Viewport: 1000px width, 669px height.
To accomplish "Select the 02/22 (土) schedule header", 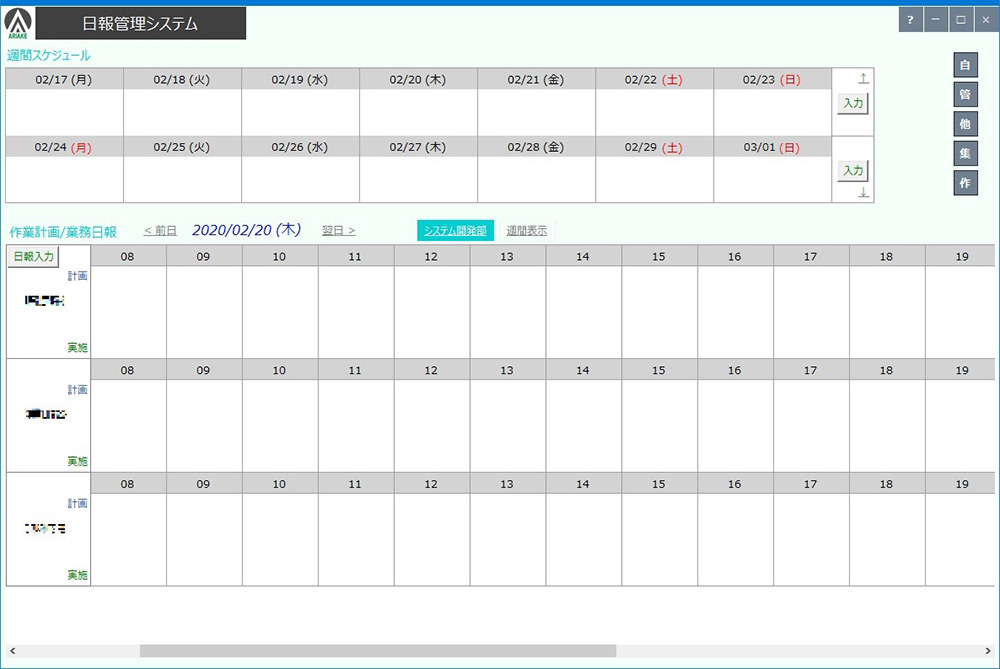I will click(x=654, y=80).
